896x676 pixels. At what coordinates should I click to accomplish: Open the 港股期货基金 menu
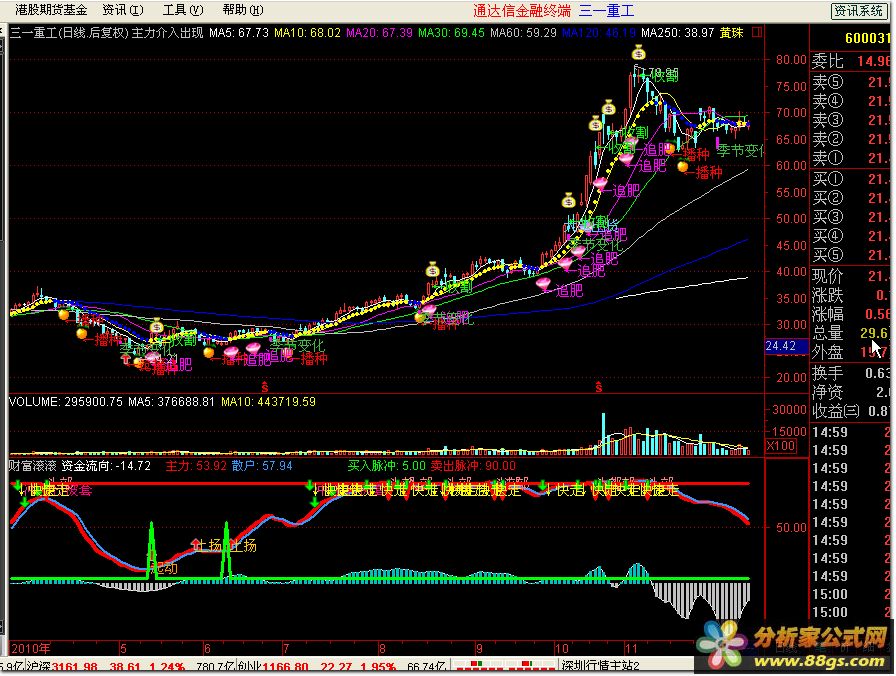(50, 10)
